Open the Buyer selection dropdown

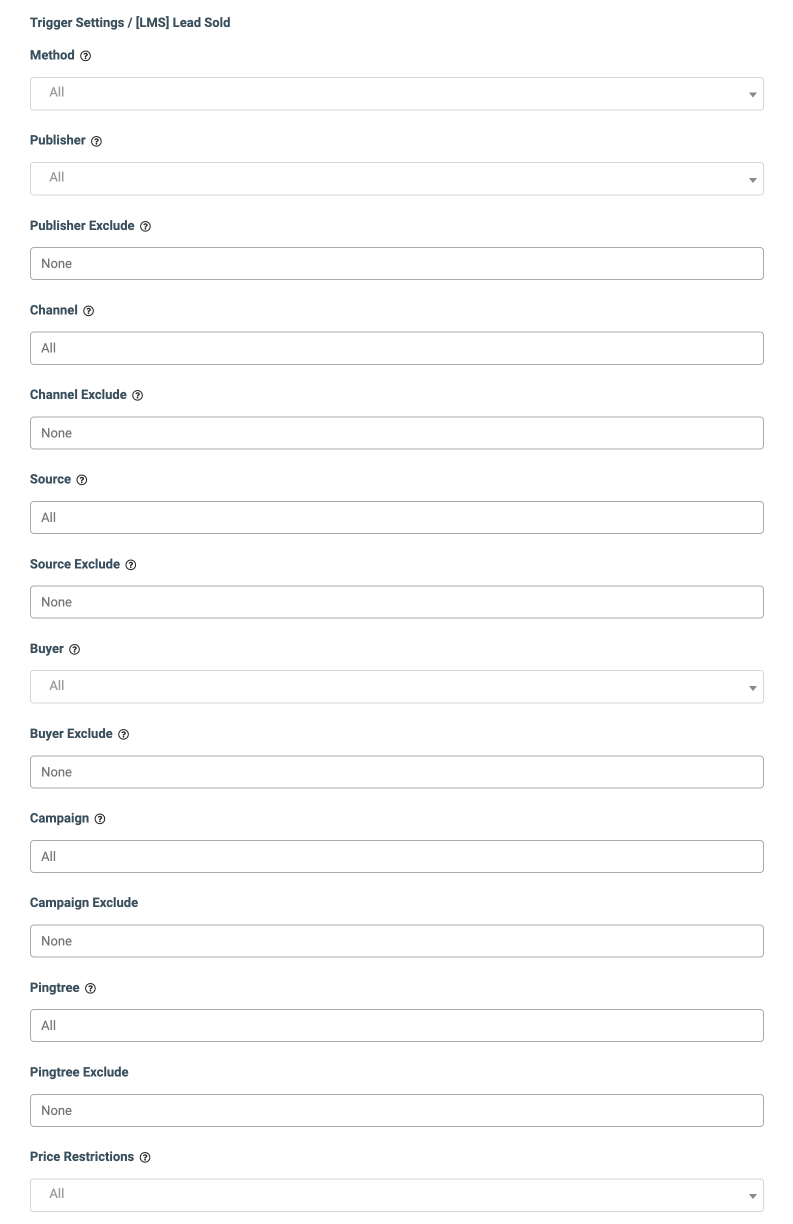[x=397, y=686]
